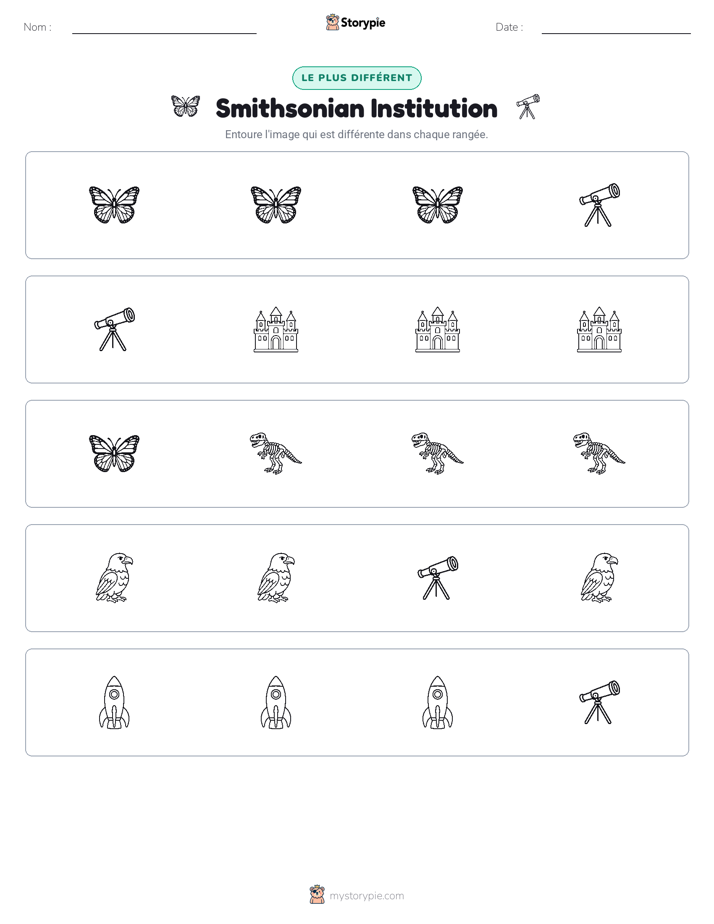Select the middle T-rex skeleton in the dinosaur row
This screenshot has height=924, width=714.
pyautogui.click(x=438, y=453)
